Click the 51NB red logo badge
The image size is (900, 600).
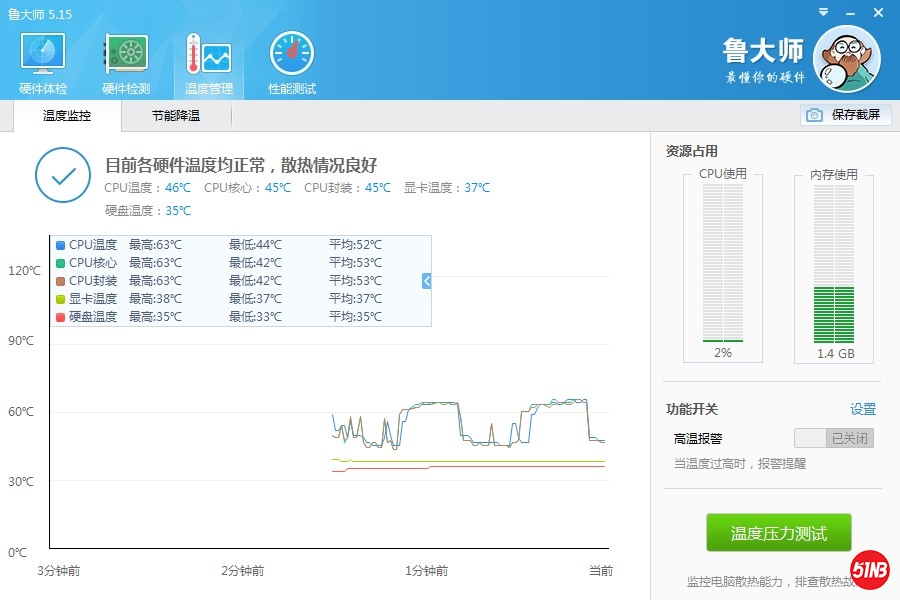(x=870, y=569)
